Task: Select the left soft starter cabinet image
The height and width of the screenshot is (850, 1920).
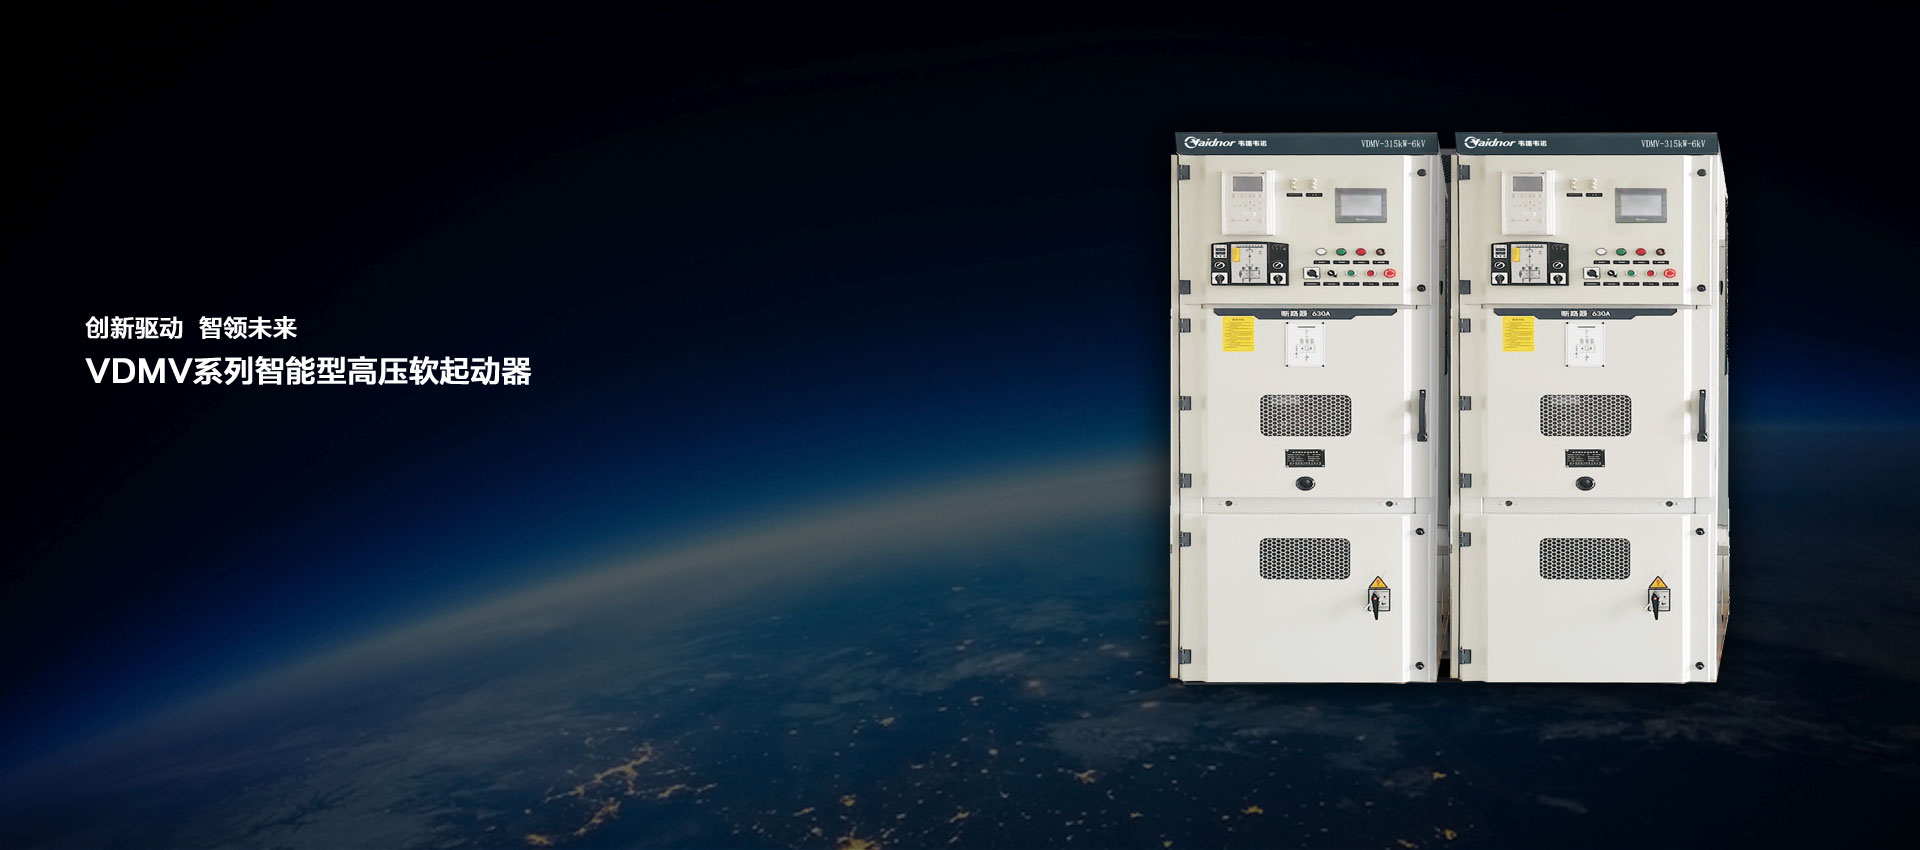Action: (x=1308, y=408)
